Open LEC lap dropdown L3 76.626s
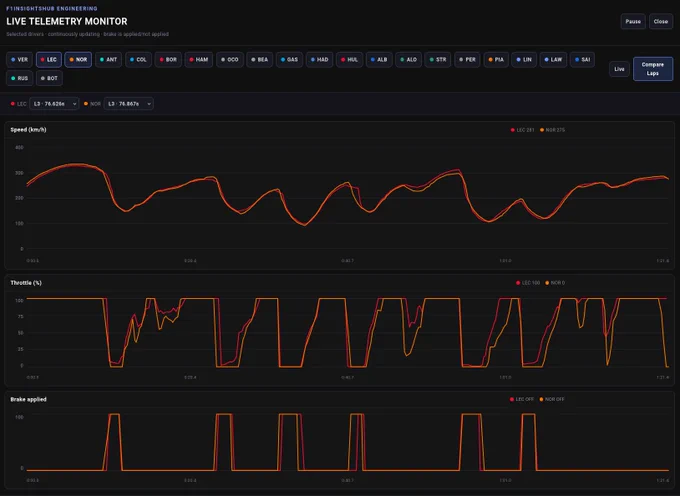Screen dimensions: 680x496 [x=54, y=104]
